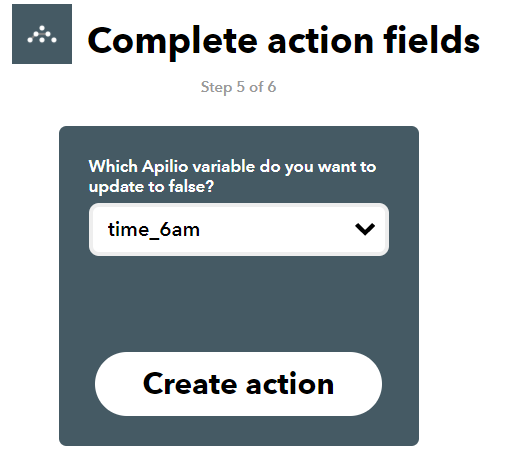Click the empty area of dark action card
The height and width of the screenshot is (469, 516).
coord(239,303)
